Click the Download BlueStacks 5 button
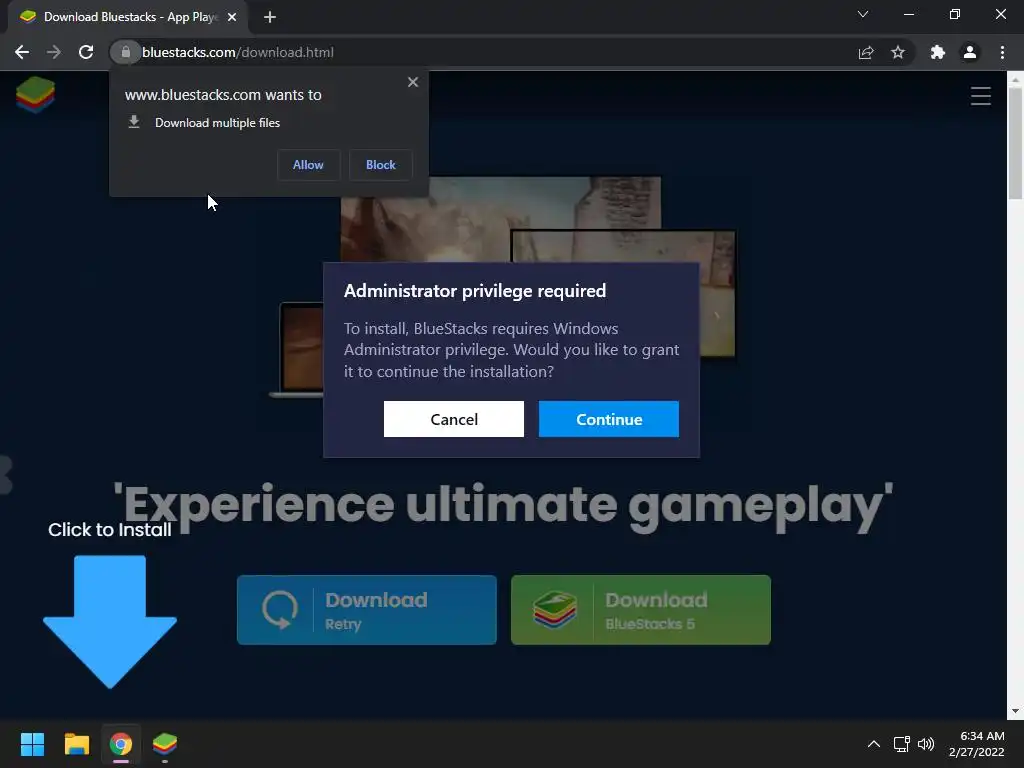Viewport: 1024px width, 768px height. pos(641,610)
